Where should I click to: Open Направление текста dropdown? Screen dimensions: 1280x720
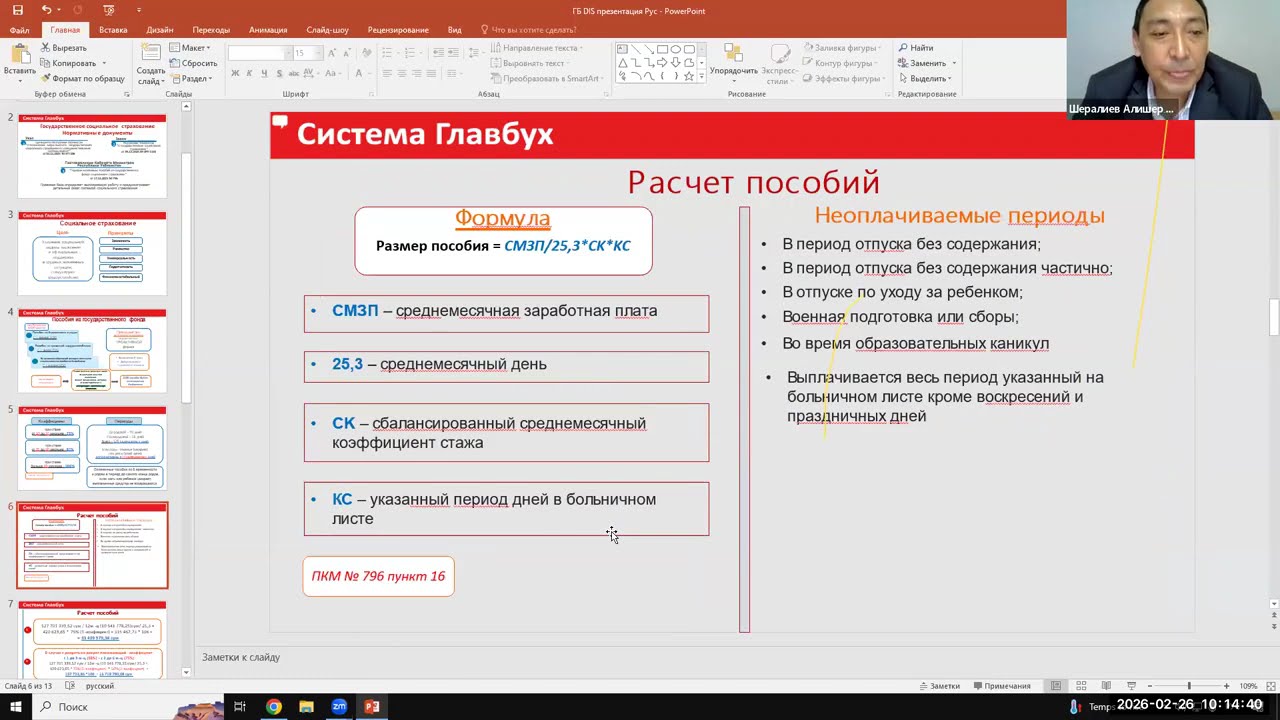538,48
